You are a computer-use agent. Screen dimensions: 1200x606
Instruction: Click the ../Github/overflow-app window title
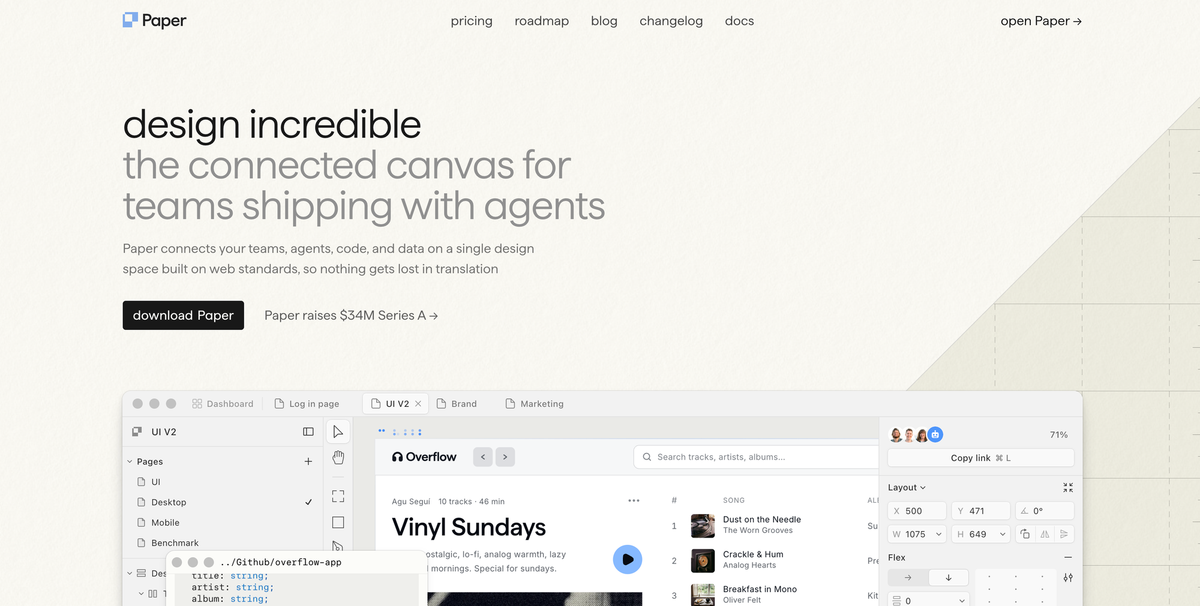(x=280, y=562)
